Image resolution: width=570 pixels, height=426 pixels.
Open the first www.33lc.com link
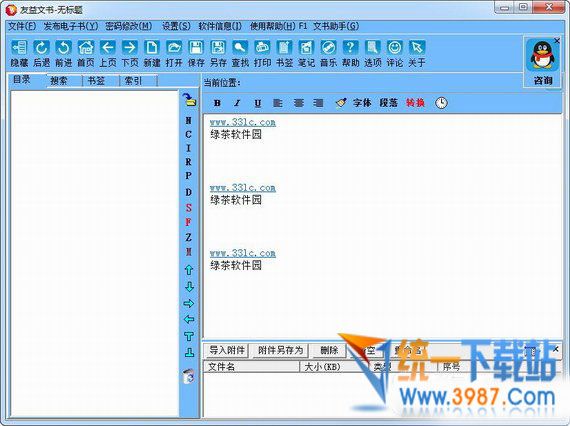(242, 122)
